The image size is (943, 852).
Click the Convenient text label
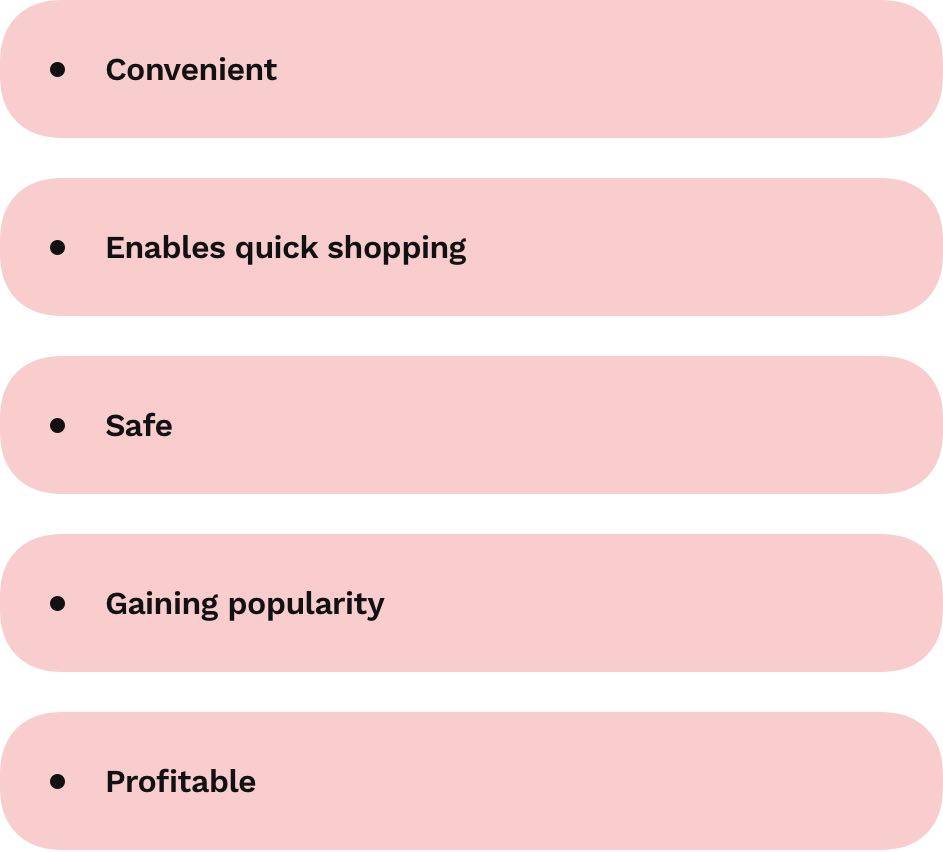coord(191,70)
